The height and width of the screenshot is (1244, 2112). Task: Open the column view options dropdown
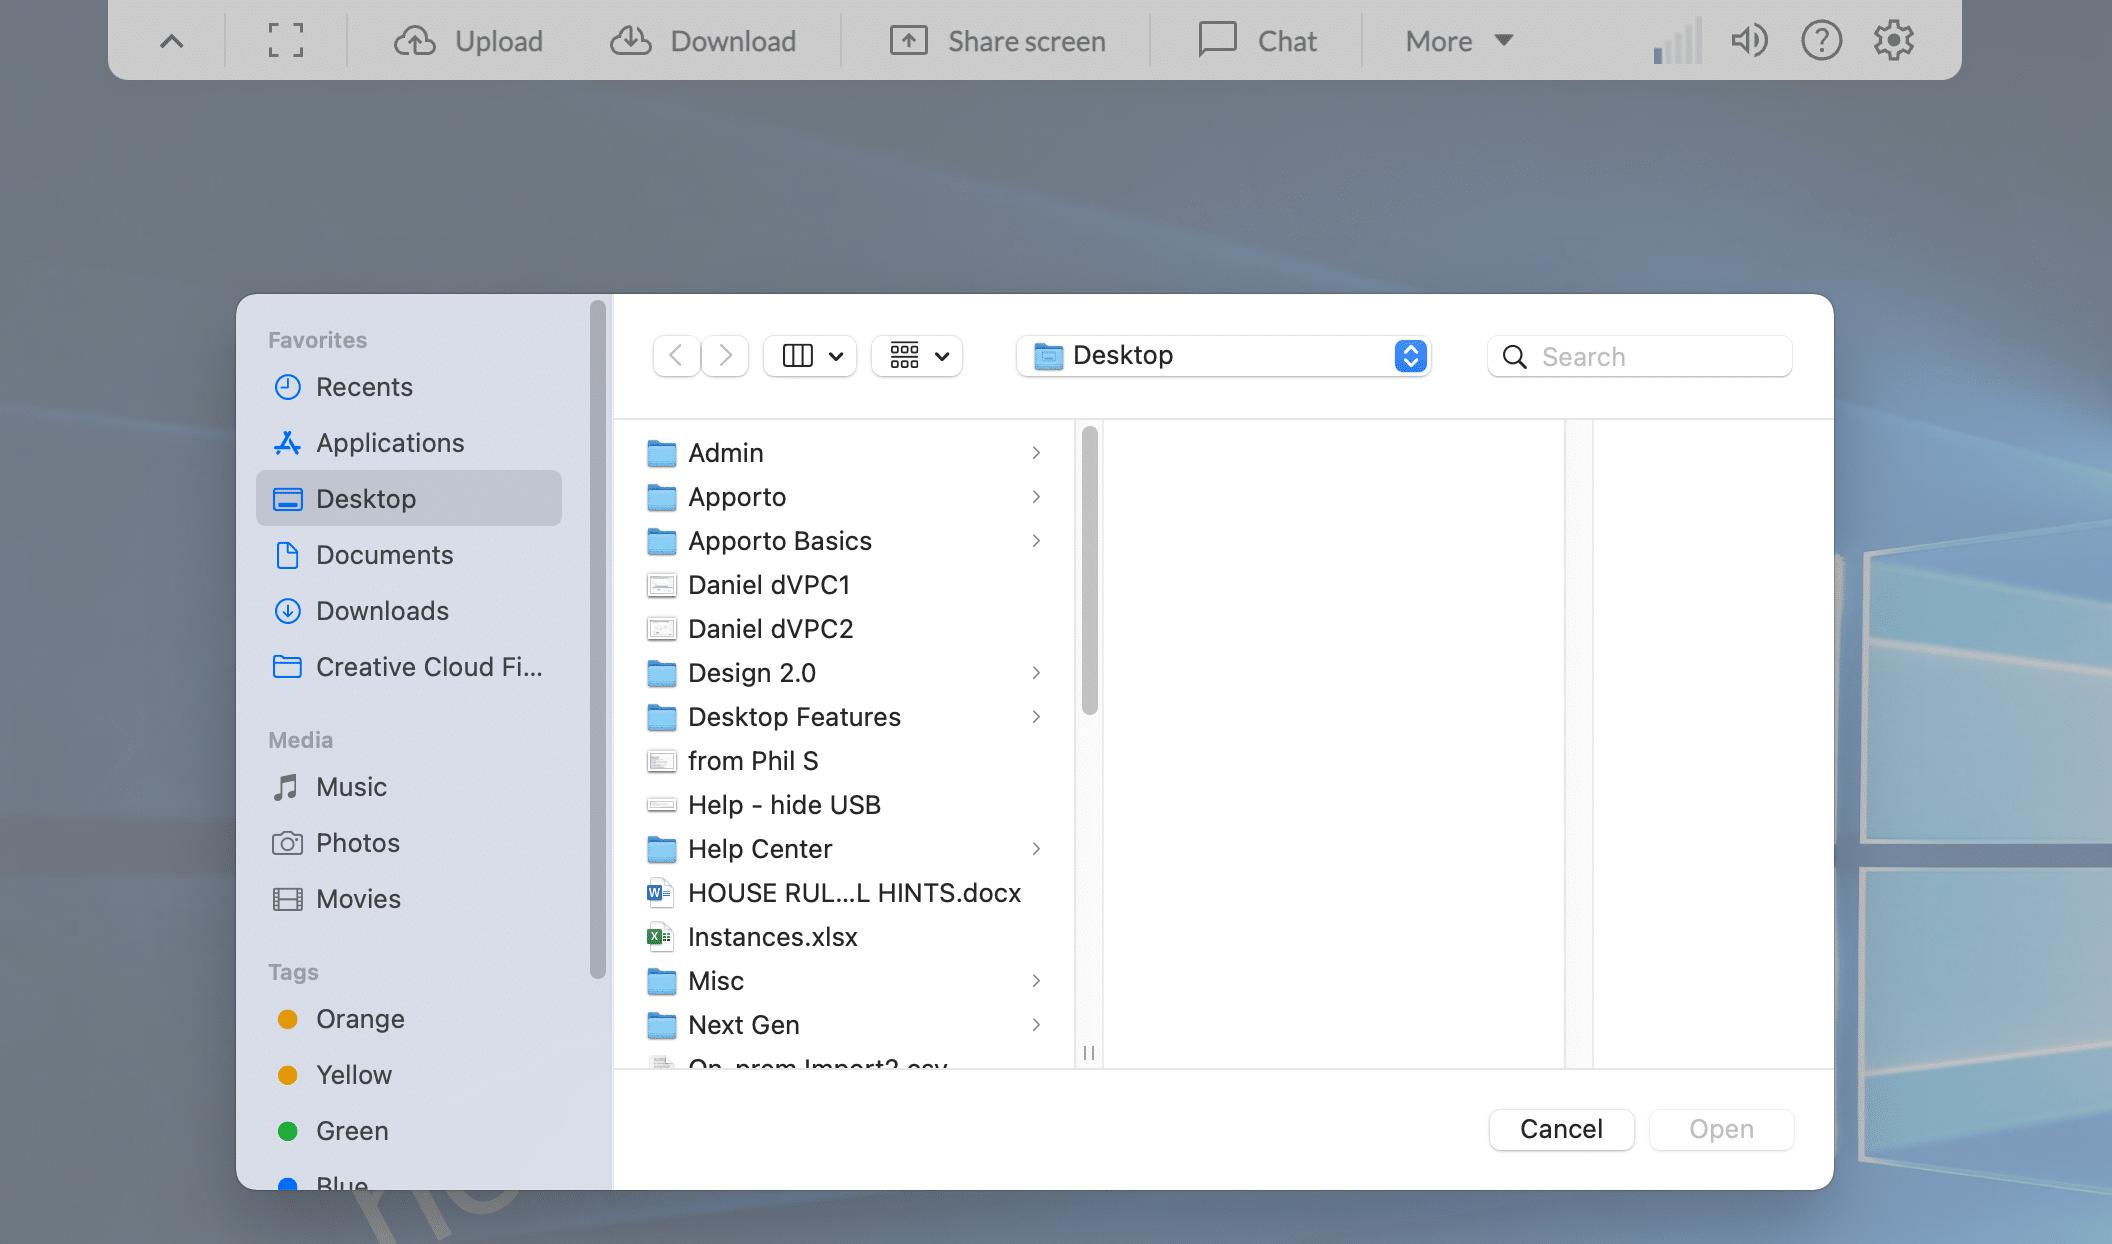(810, 356)
